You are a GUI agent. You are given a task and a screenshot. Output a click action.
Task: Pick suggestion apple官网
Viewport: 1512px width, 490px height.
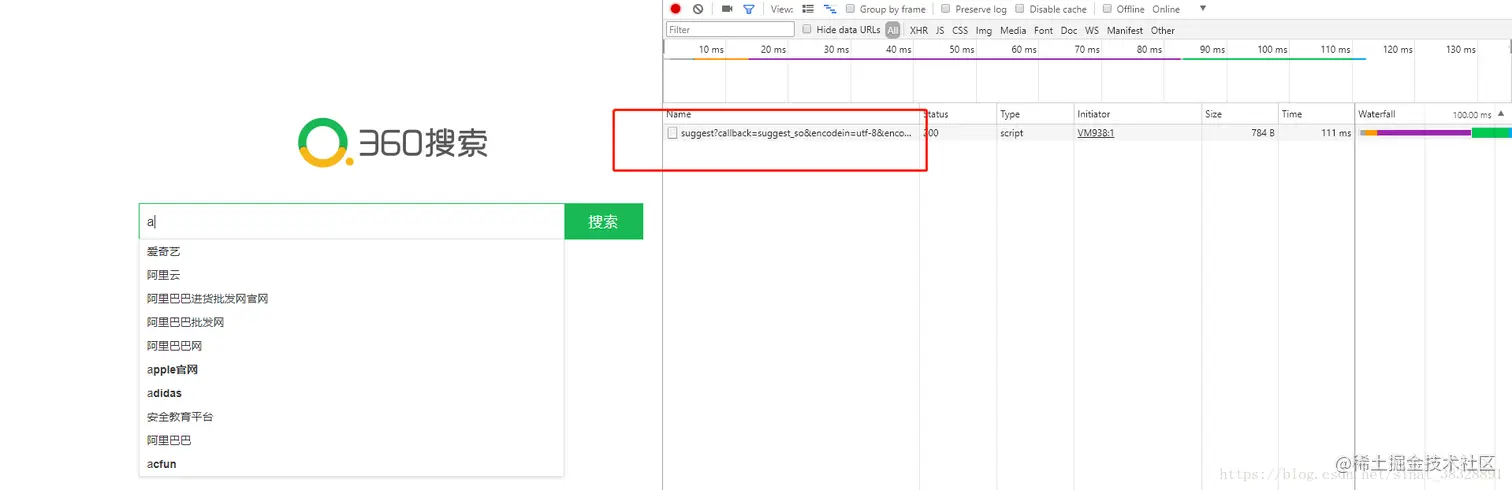351,370
